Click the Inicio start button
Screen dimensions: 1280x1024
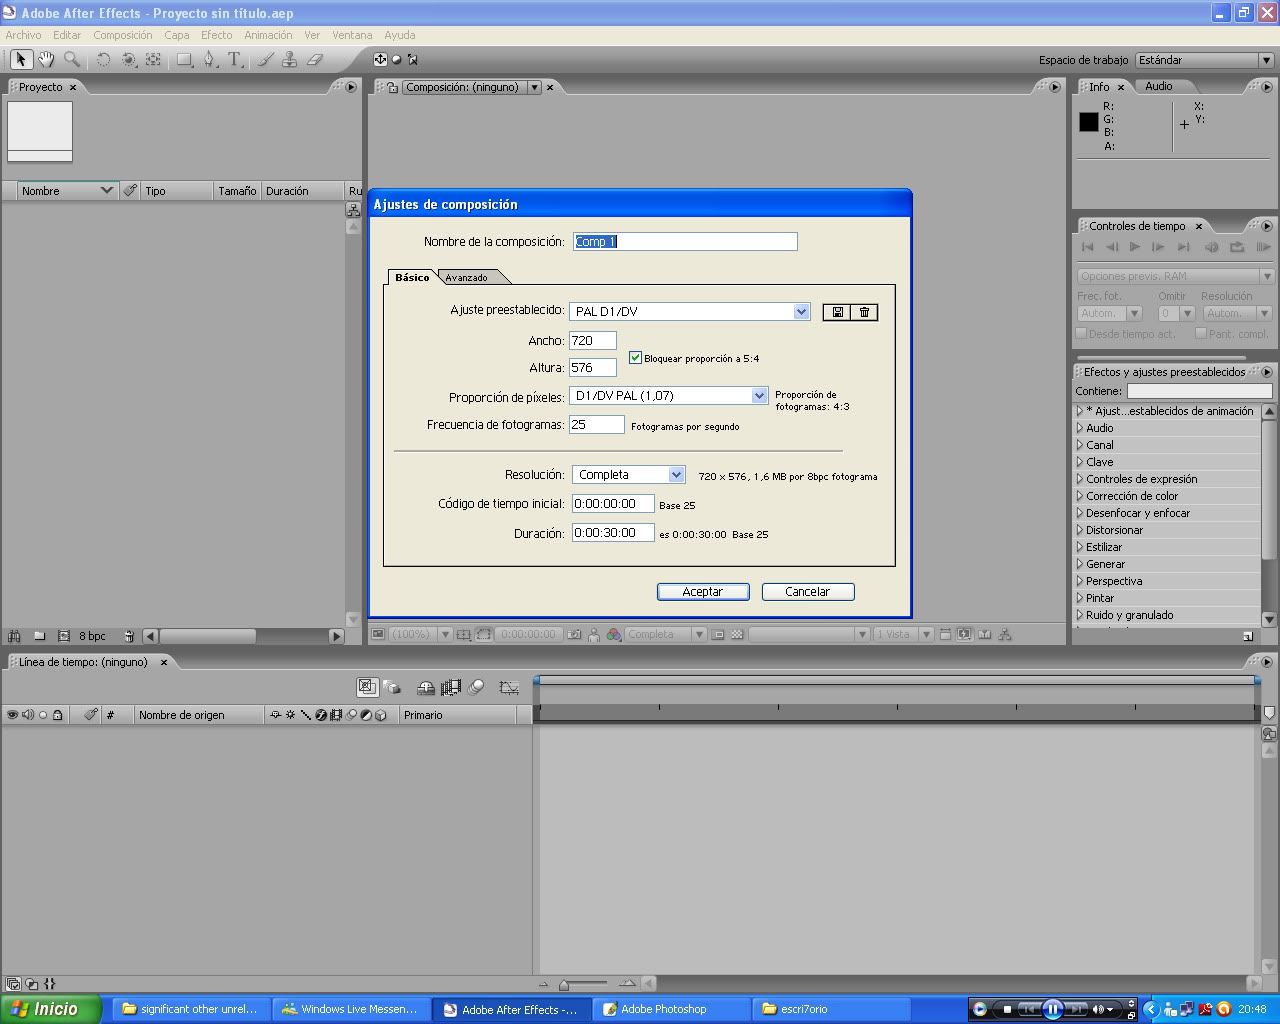[x=50, y=1009]
